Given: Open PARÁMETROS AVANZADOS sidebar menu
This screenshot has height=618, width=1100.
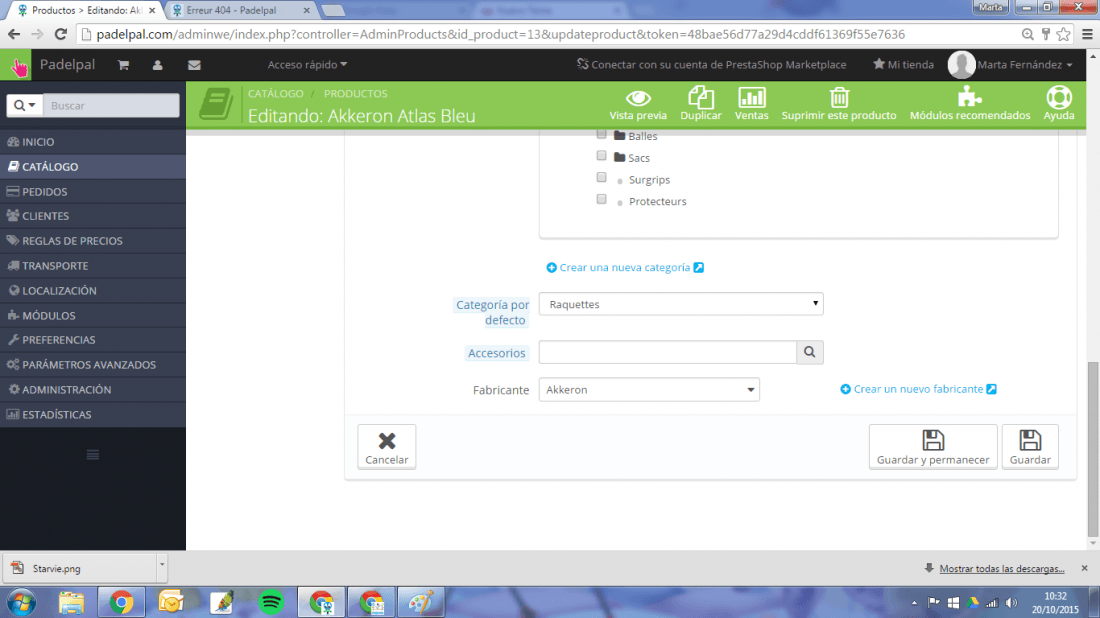Looking at the screenshot, I should [93, 365].
